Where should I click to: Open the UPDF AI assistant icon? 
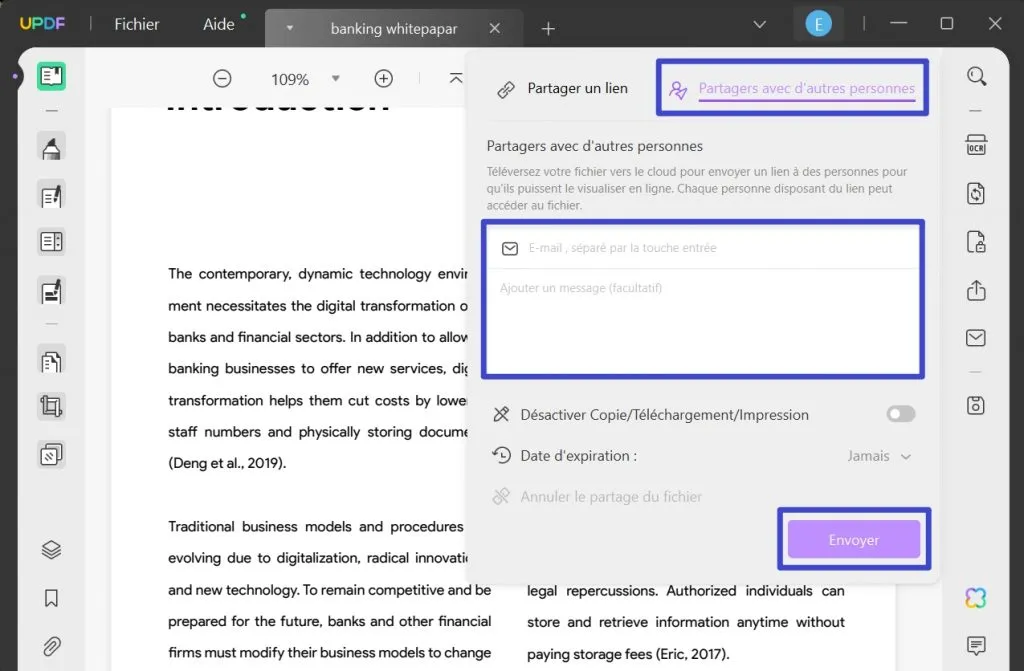tap(976, 598)
